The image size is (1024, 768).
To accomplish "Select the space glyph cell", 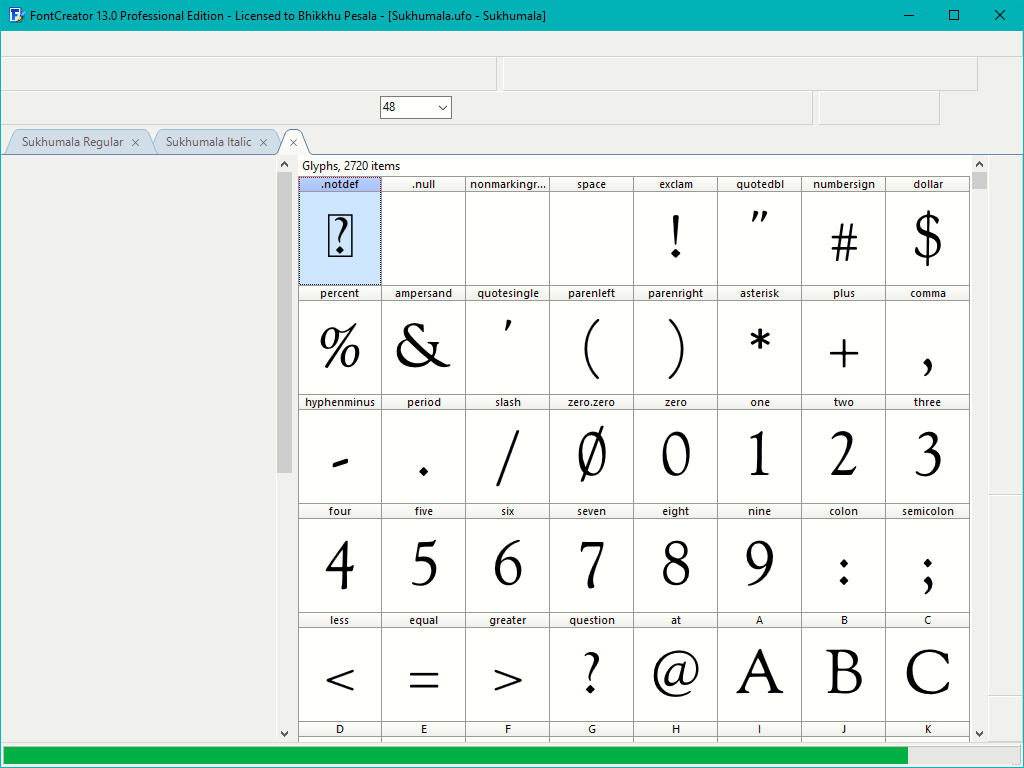I will point(591,231).
